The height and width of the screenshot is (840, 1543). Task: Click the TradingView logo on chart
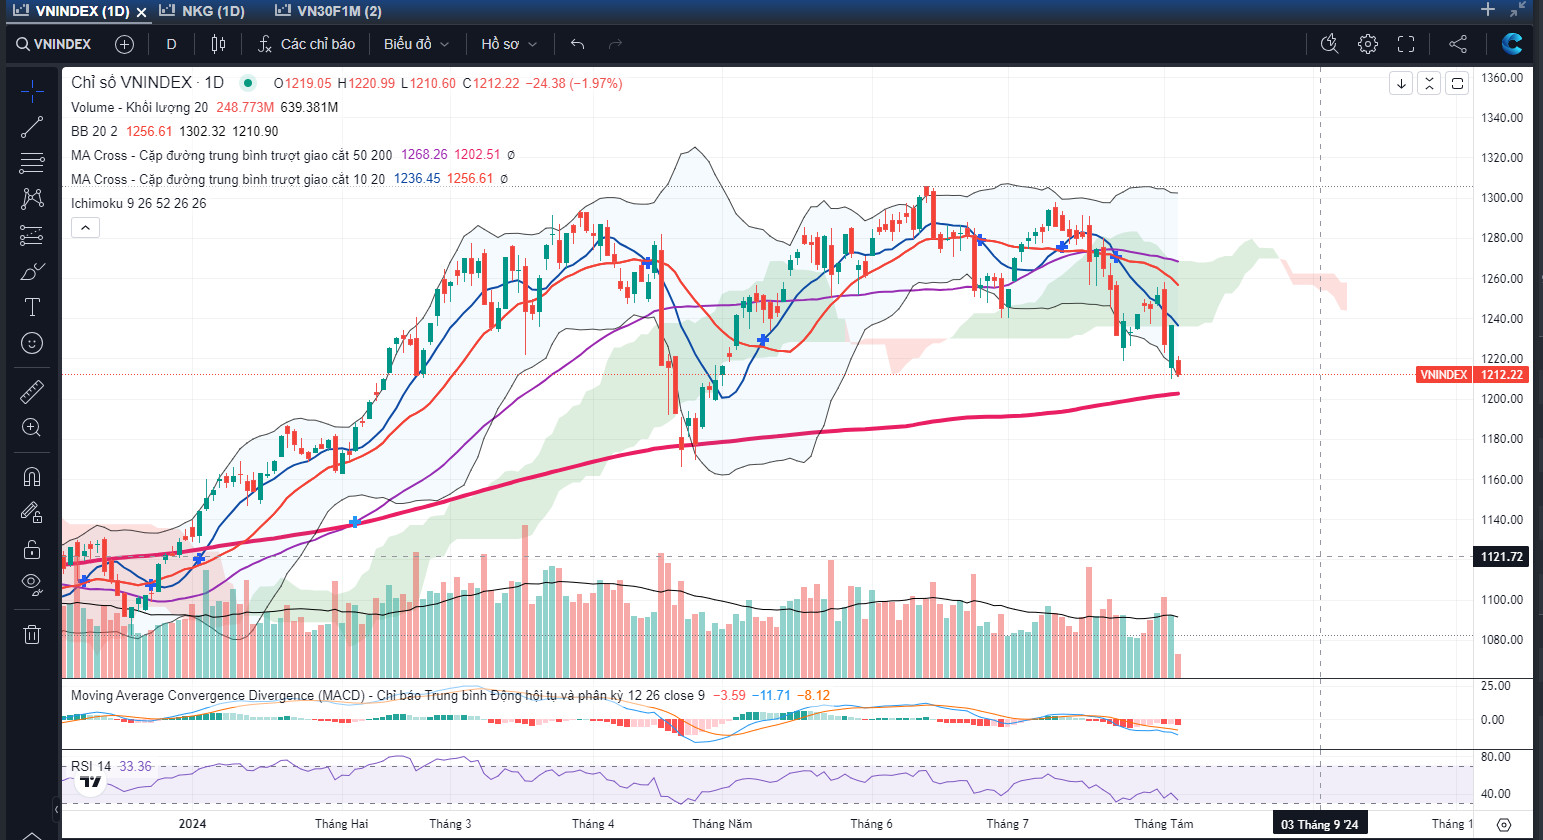pyautogui.click(x=91, y=781)
